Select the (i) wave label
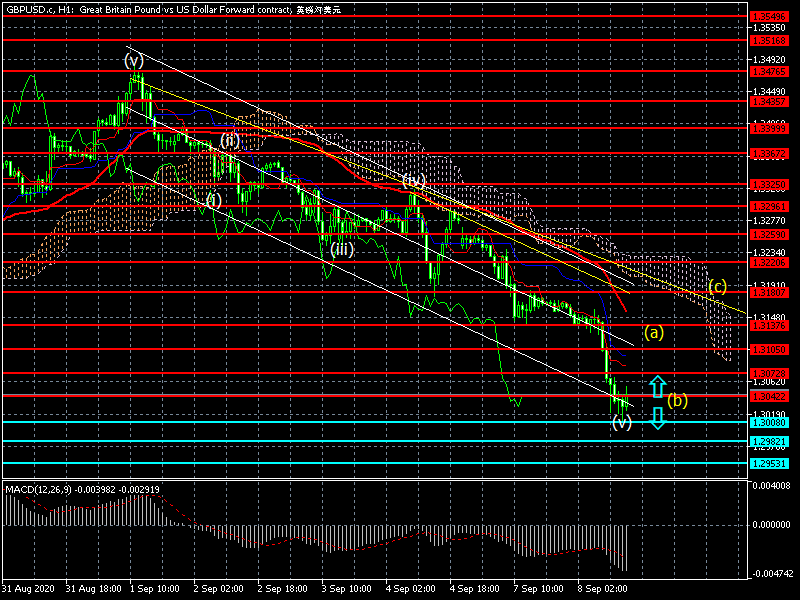 click(212, 199)
